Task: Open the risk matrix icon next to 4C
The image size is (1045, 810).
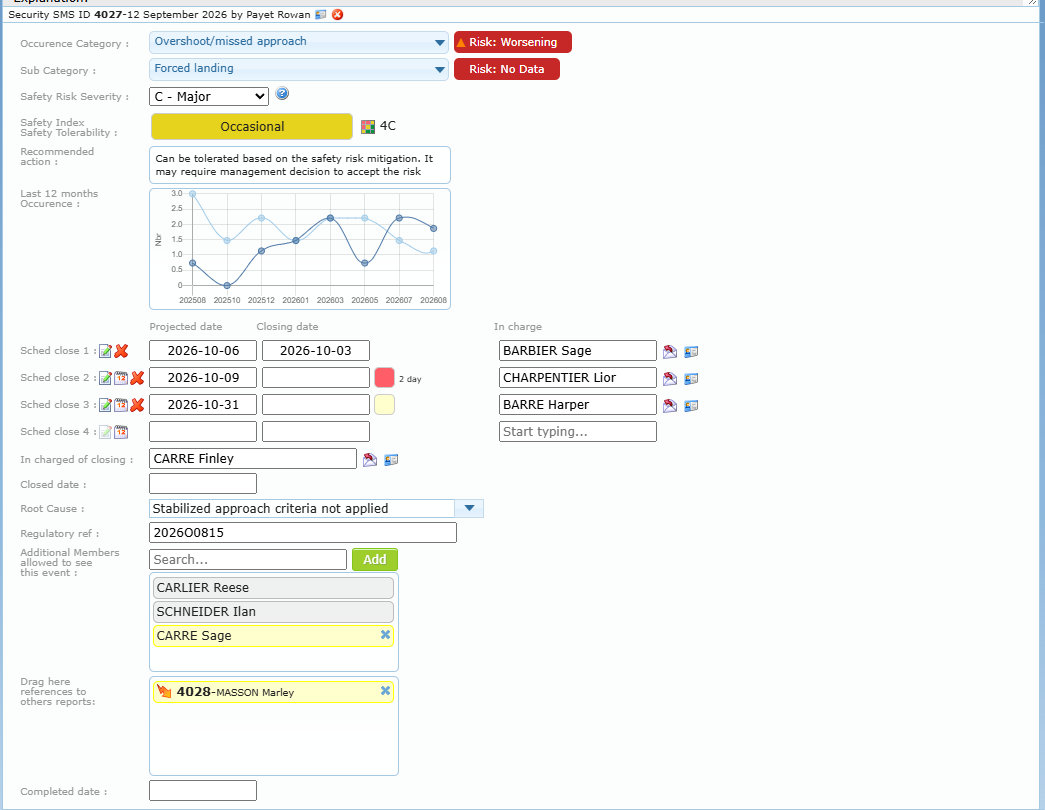Action: tap(368, 127)
